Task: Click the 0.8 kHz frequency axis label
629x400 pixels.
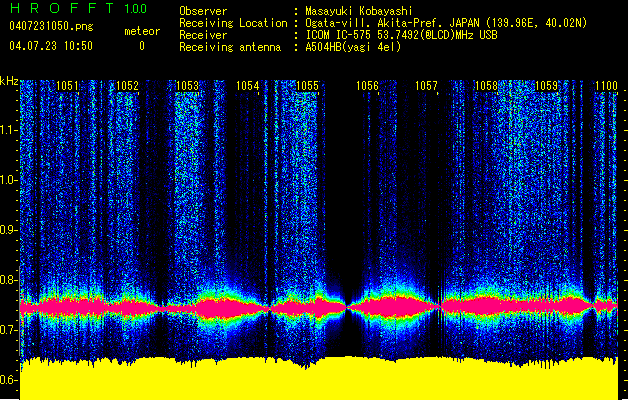Action: click(x=8, y=280)
